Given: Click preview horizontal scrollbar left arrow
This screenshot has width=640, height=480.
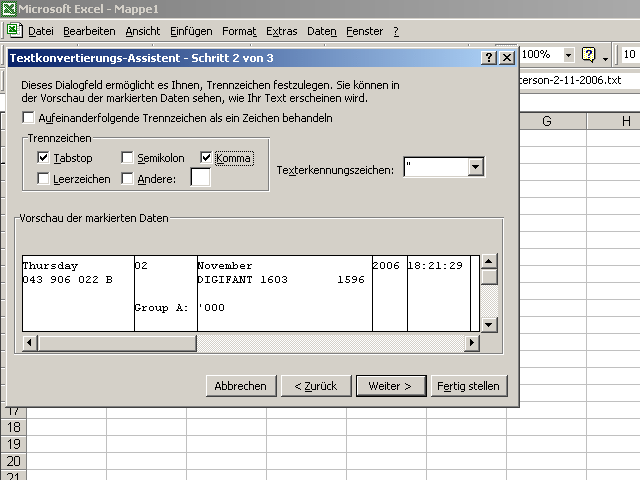Looking at the screenshot, I should click(x=29, y=342).
